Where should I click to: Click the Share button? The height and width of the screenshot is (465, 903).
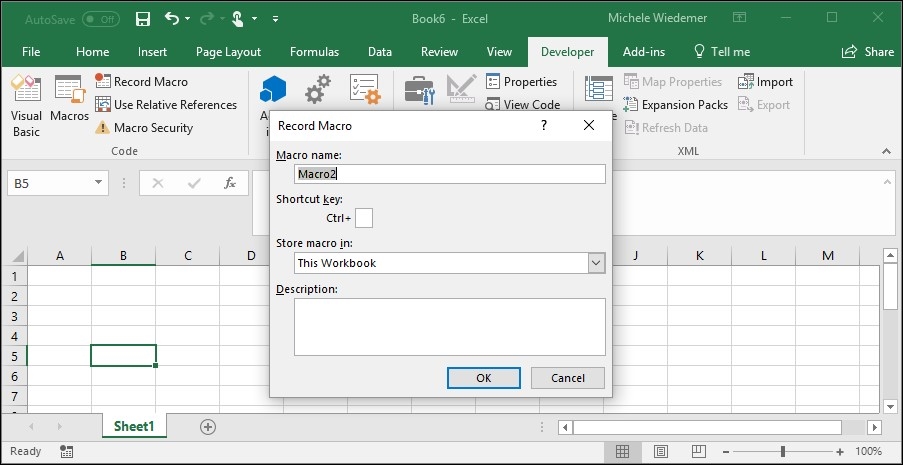[x=867, y=52]
